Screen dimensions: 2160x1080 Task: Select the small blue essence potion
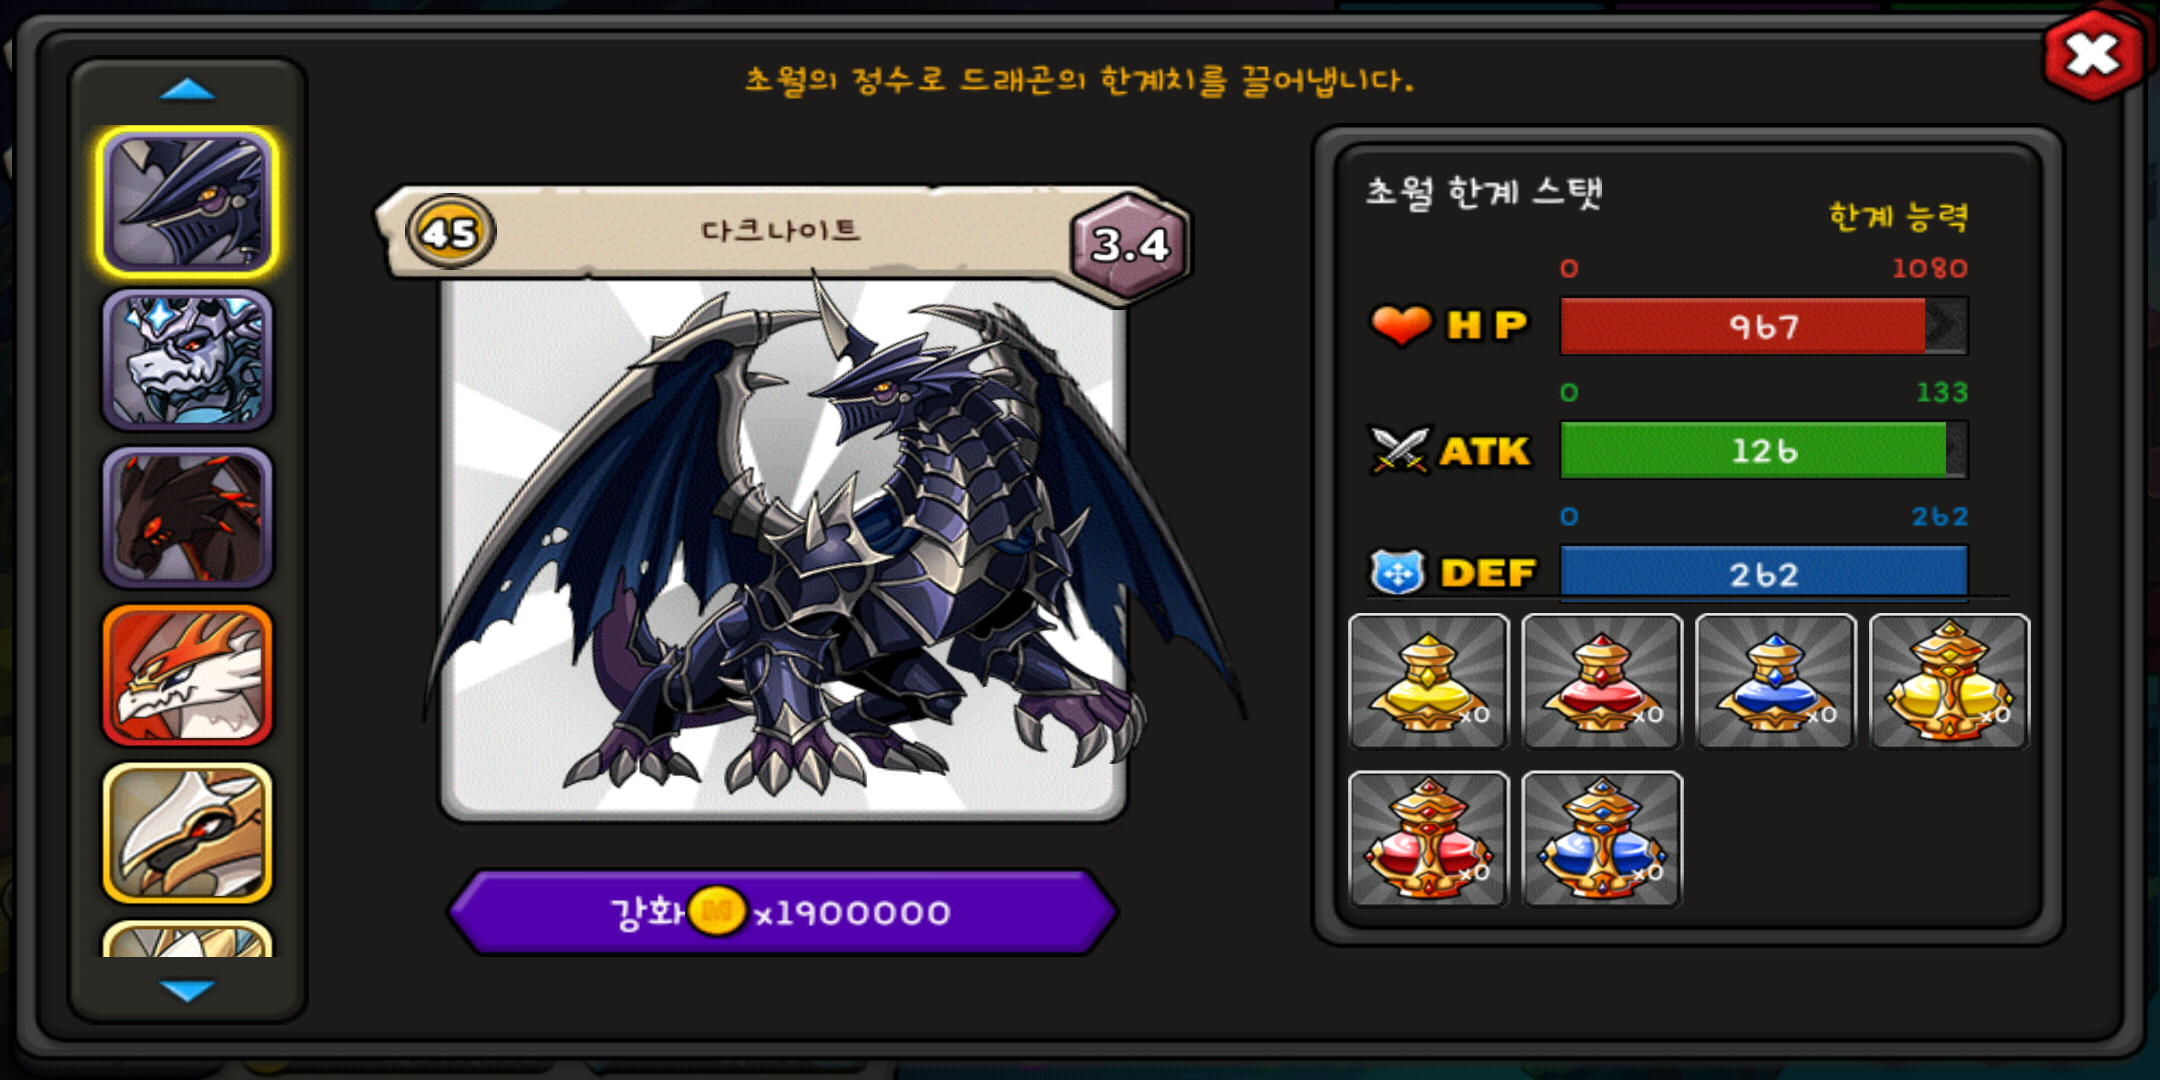[1776, 681]
